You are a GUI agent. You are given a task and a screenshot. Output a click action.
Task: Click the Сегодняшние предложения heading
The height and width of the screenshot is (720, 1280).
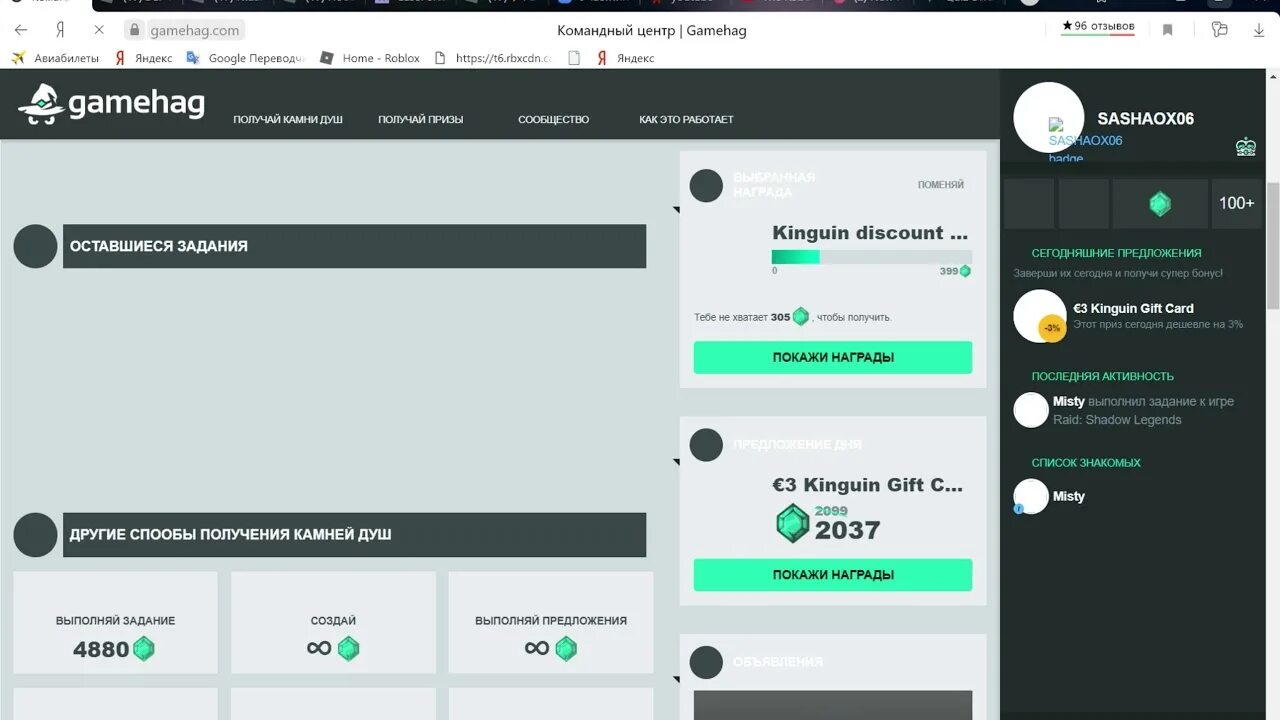1116,253
